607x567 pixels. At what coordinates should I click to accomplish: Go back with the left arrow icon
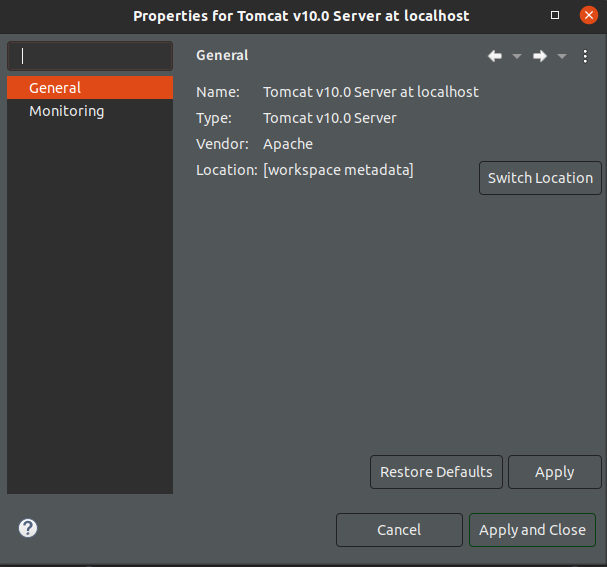(x=494, y=56)
